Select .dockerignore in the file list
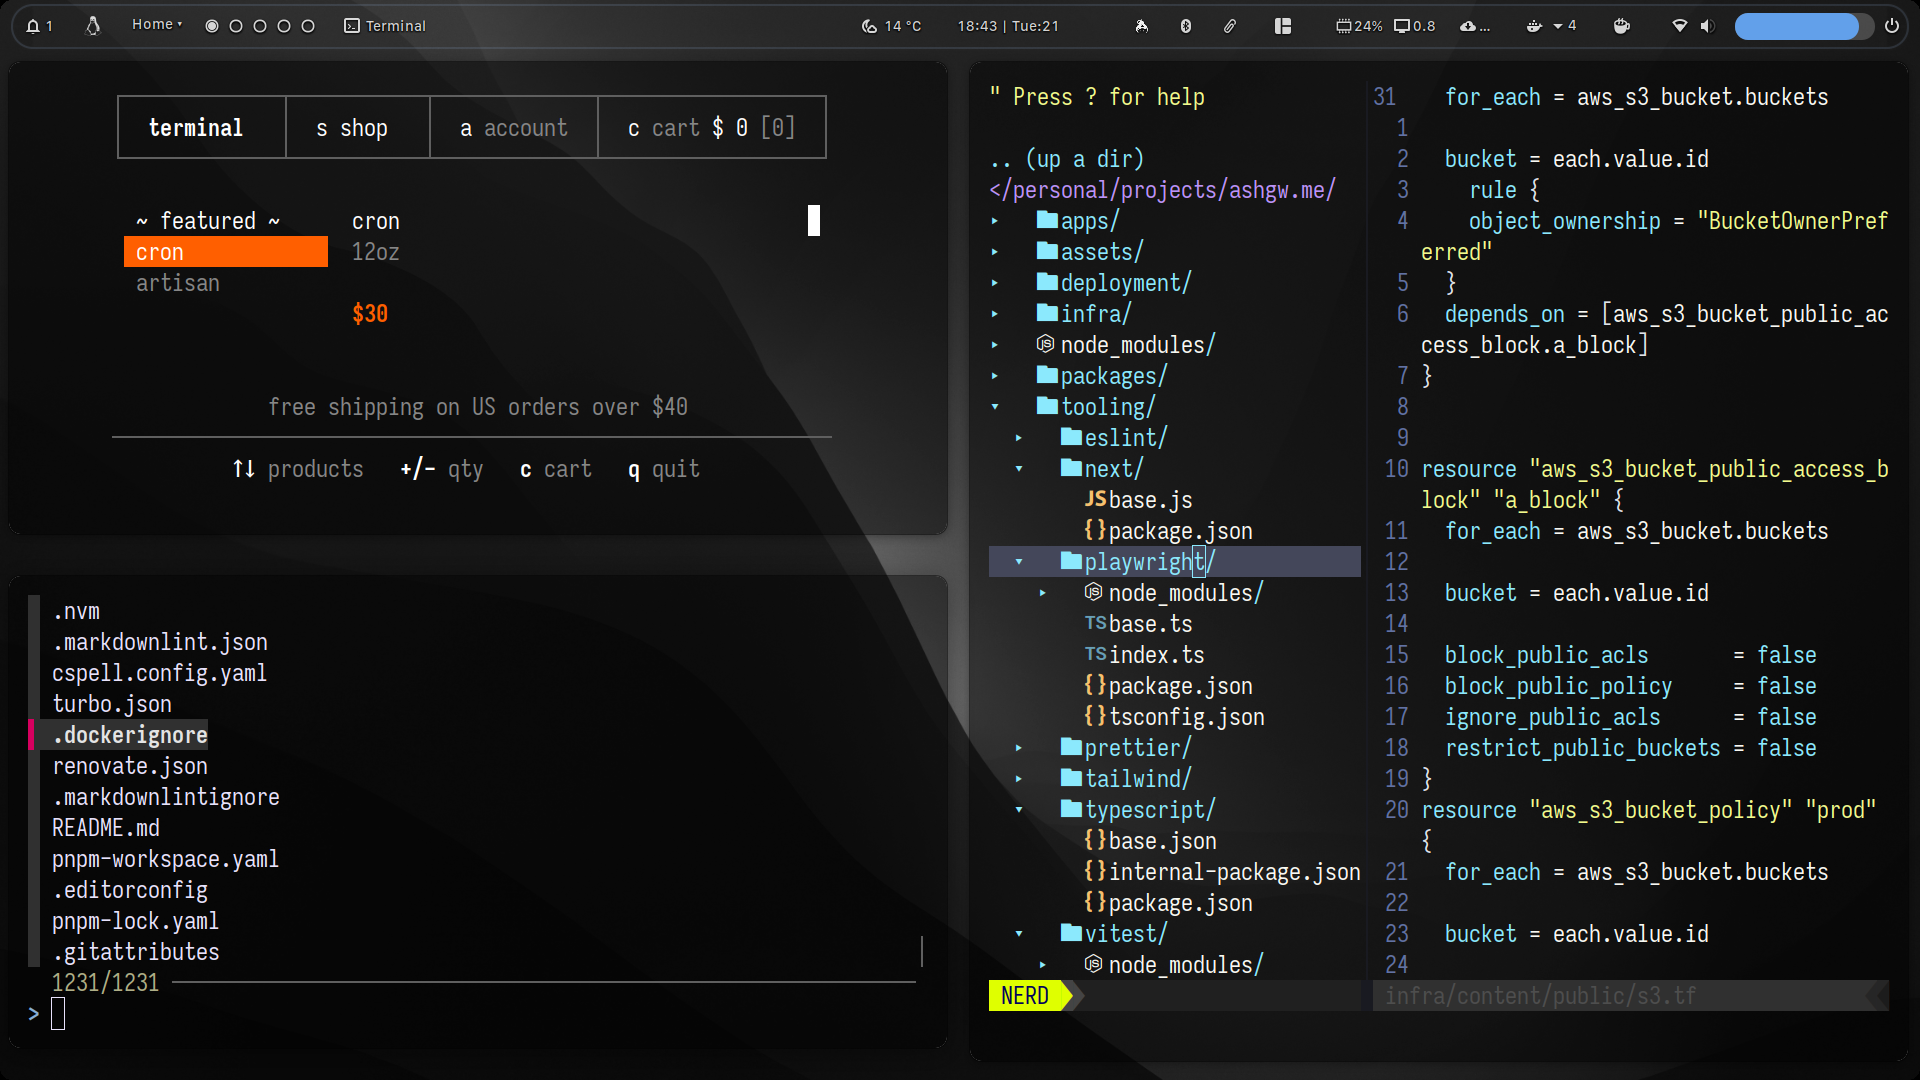The width and height of the screenshot is (1920, 1080). (x=130, y=735)
